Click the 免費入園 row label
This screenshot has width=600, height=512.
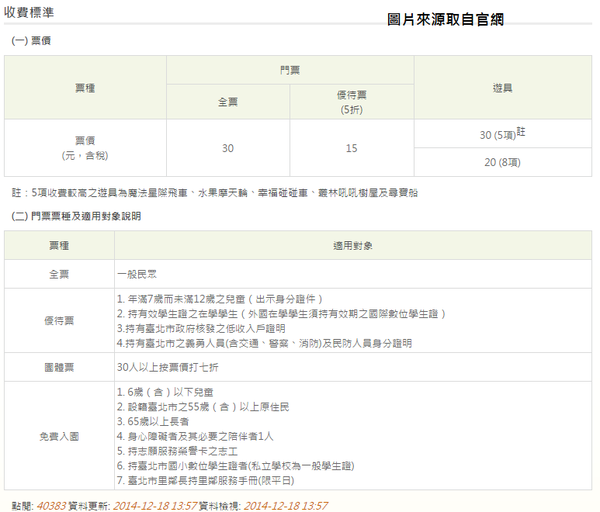point(57,435)
